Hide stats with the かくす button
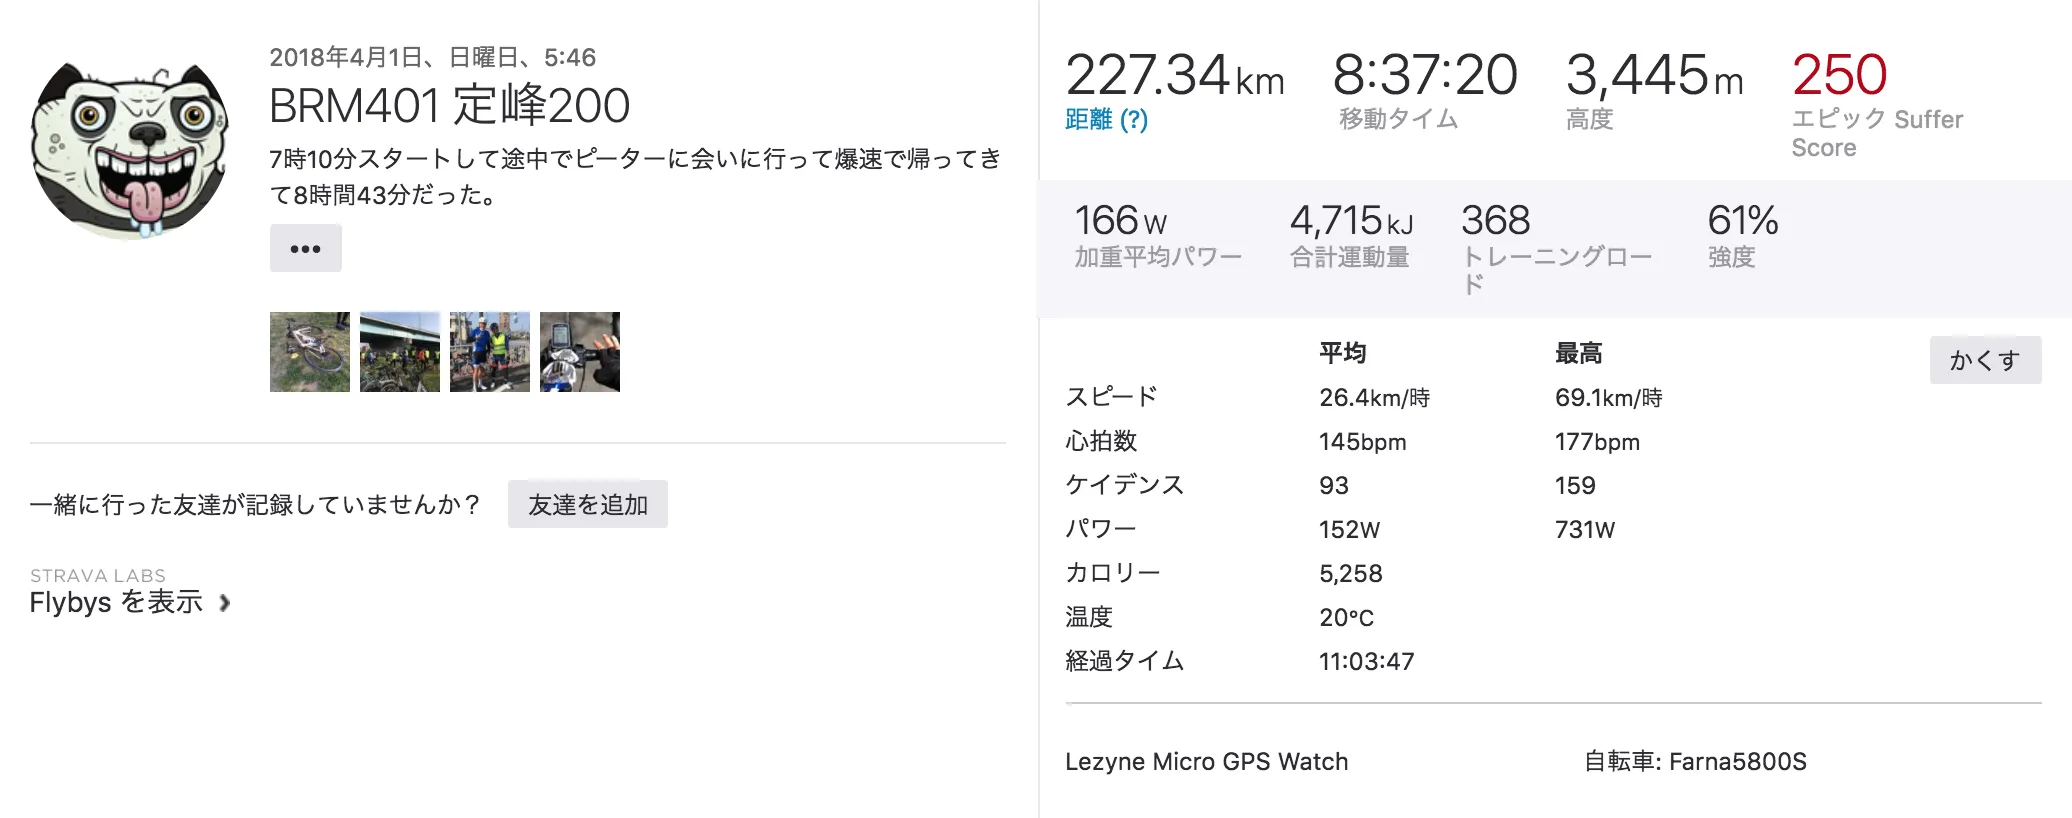Viewport: 2072px width, 818px height. click(x=1985, y=360)
